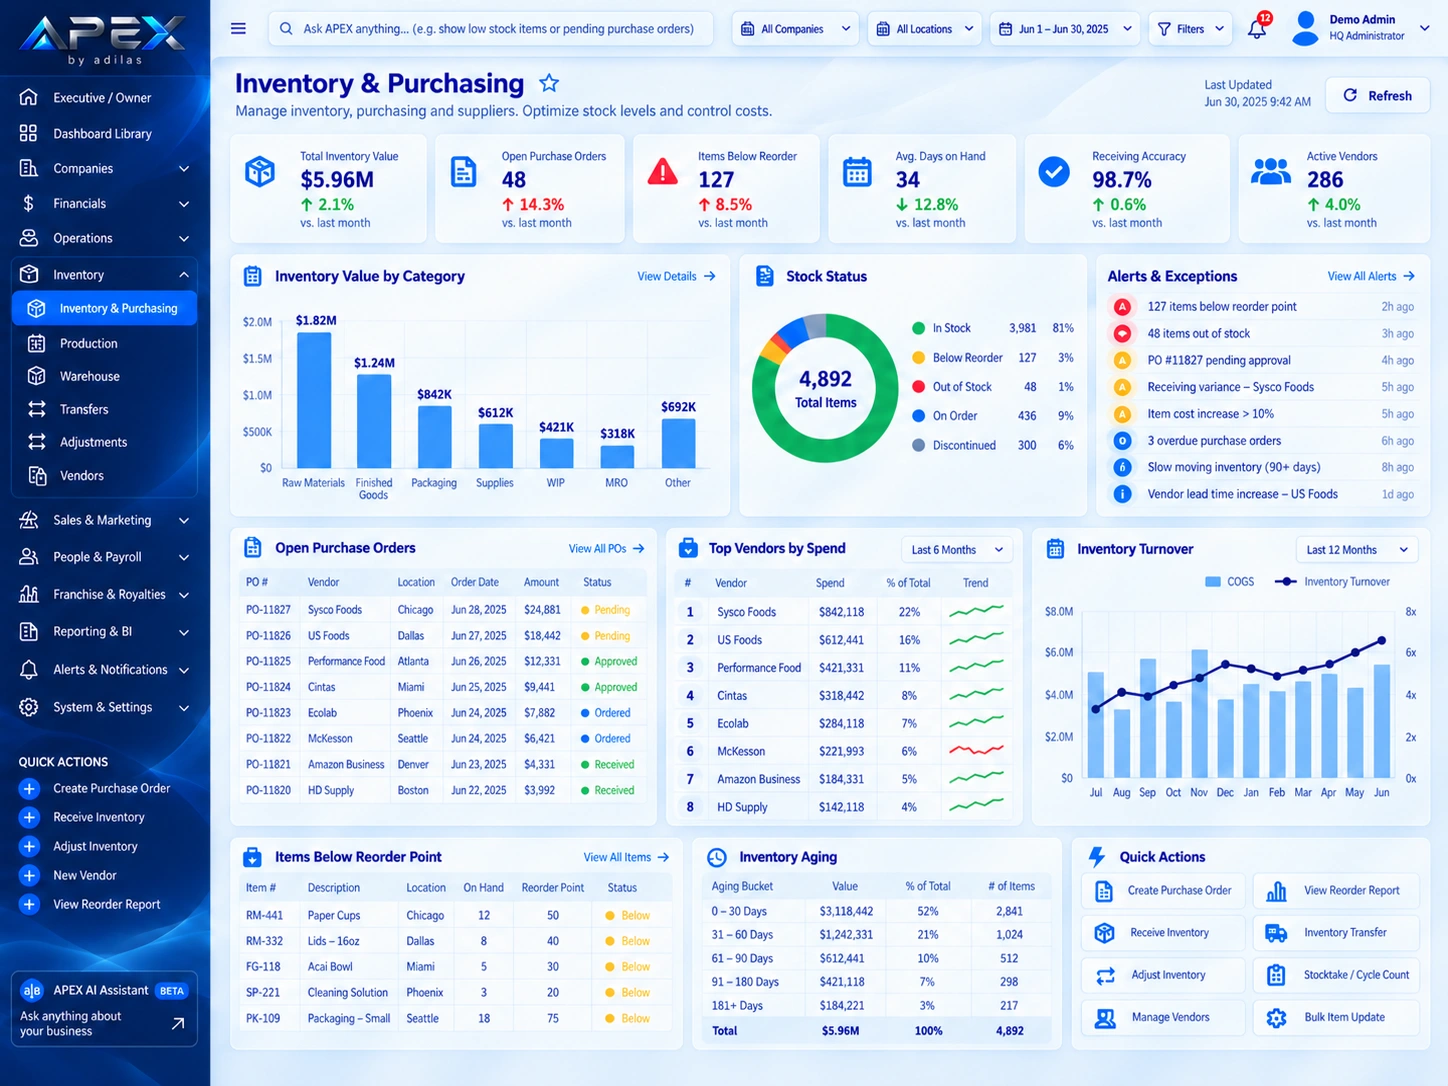The width and height of the screenshot is (1448, 1086).
Task: Click View Details link for inventory value
Action: click(677, 276)
